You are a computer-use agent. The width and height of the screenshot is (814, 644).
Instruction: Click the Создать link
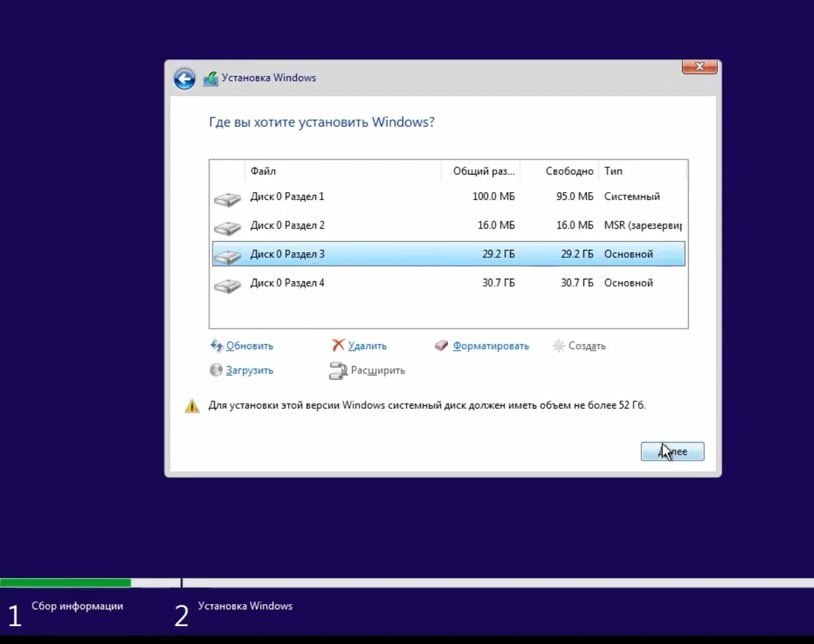point(587,346)
